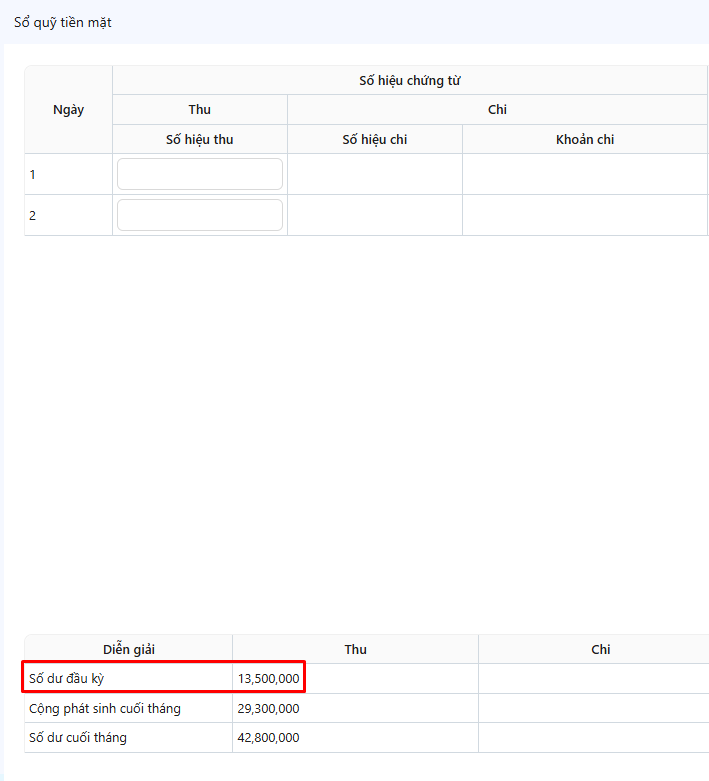Click the Số hiệu thu input for day 2

click(200, 215)
